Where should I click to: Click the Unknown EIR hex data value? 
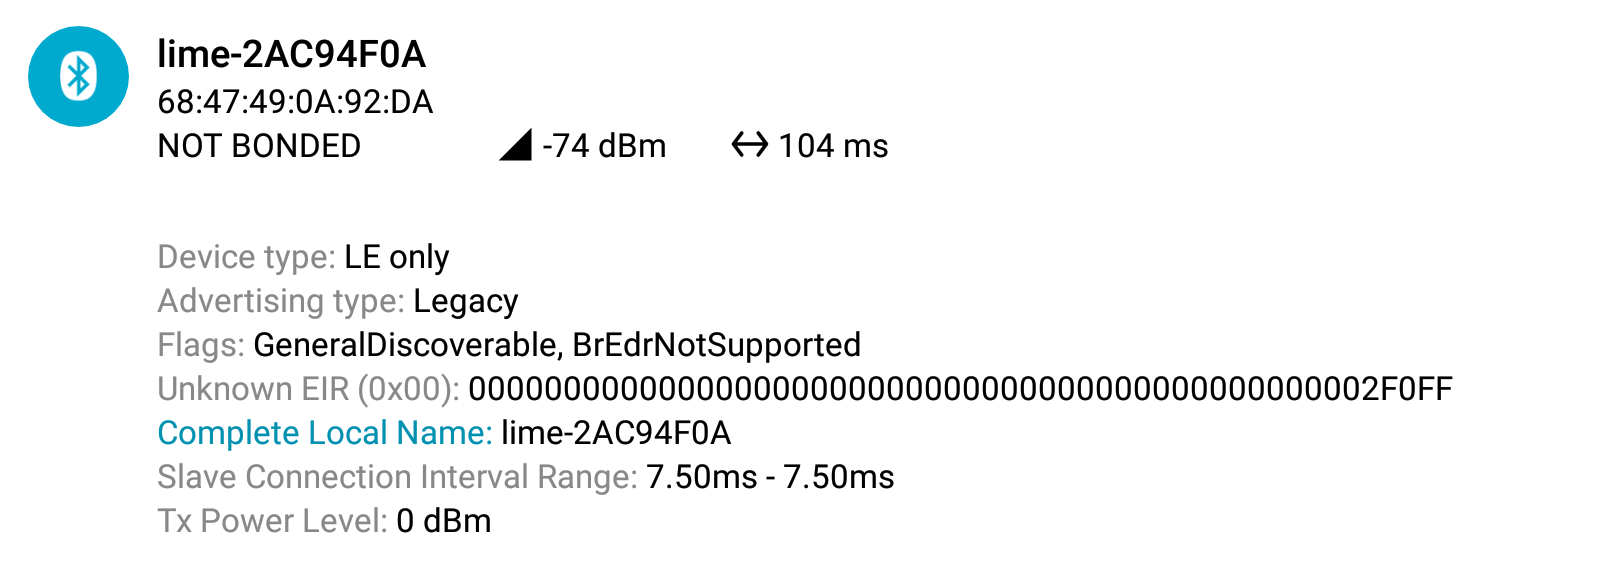coord(960,389)
